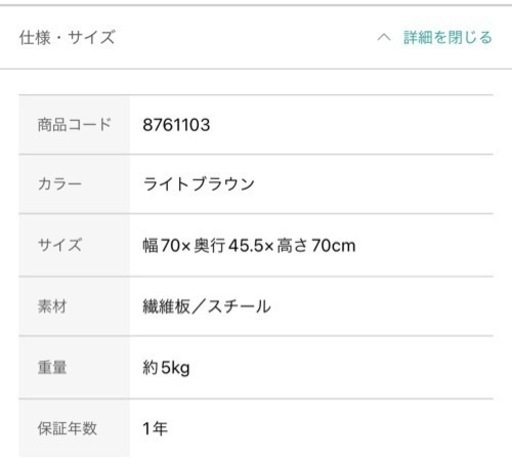512x458 pixels.
Task: Click the ライトブラウン color row
Action: tap(256, 184)
